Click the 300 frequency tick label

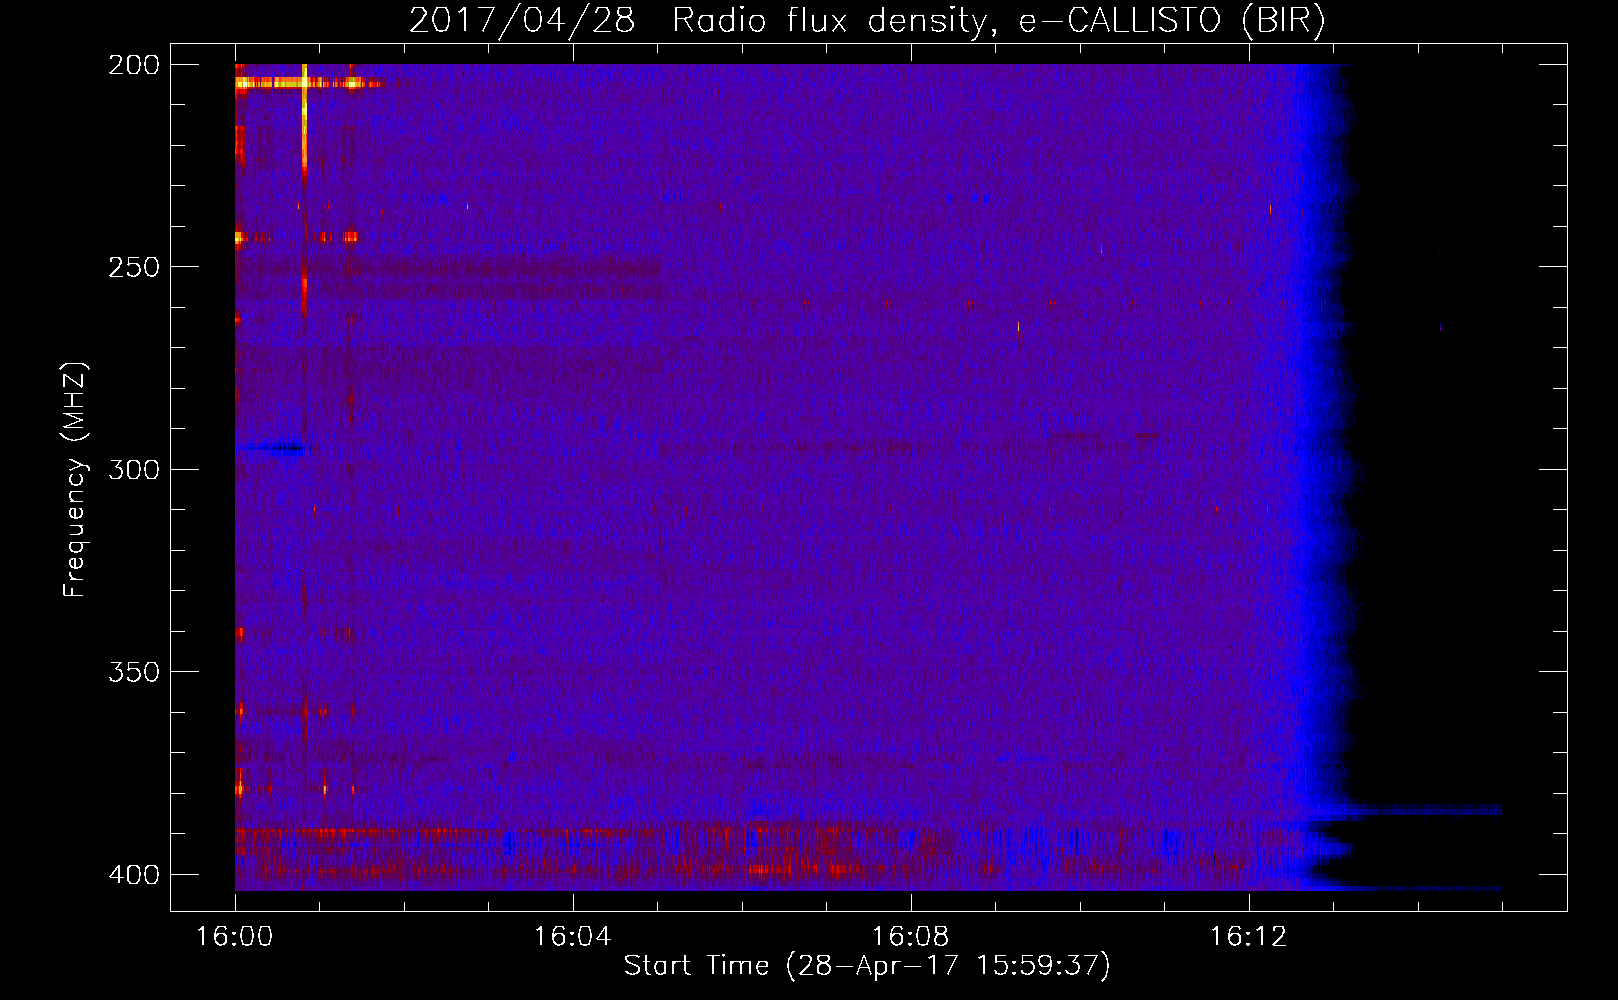click(x=134, y=469)
